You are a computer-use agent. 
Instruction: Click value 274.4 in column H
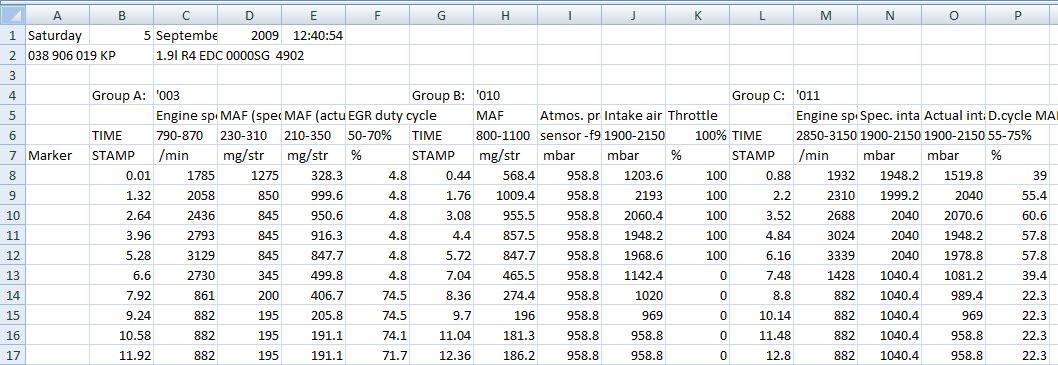click(x=505, y=296)
